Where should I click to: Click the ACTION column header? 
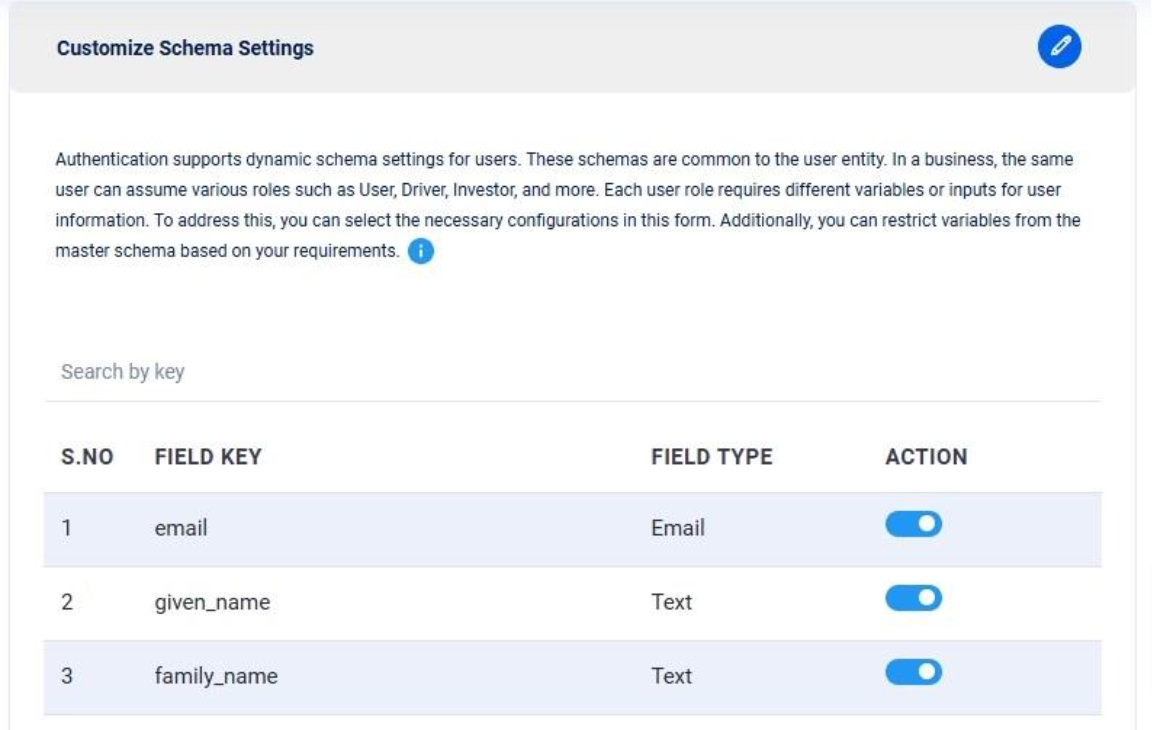tap(926, 457)
